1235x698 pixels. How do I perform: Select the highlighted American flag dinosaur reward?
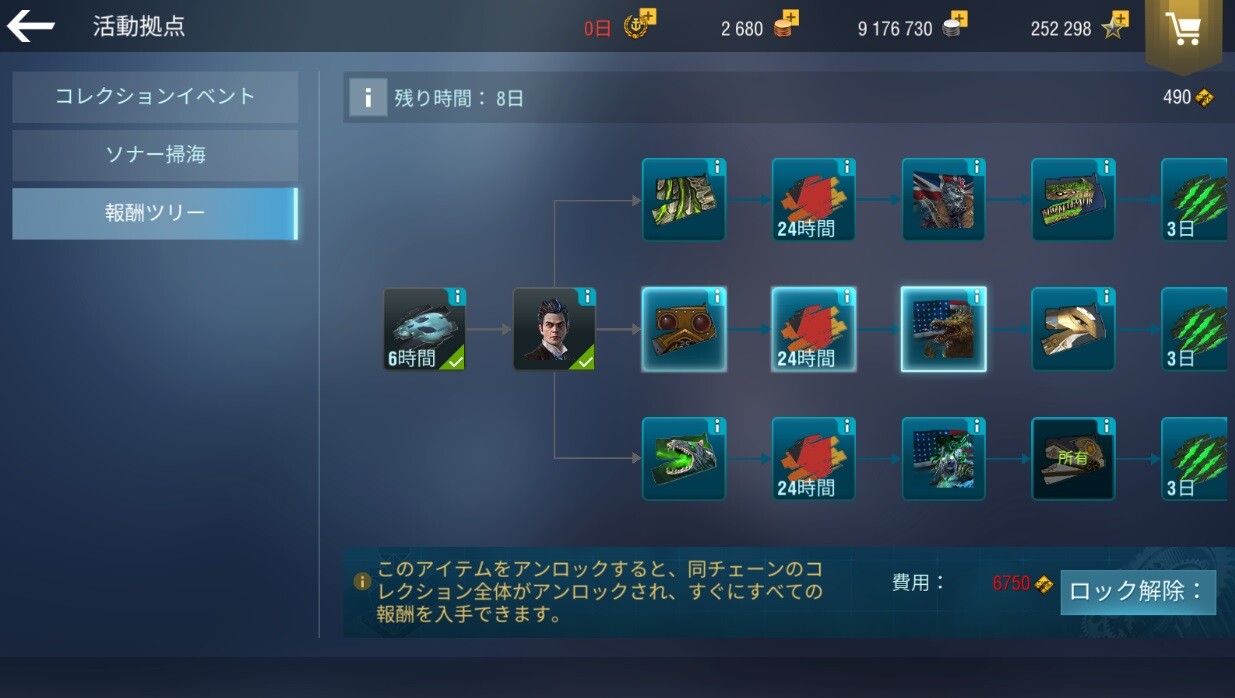point(944,330)
